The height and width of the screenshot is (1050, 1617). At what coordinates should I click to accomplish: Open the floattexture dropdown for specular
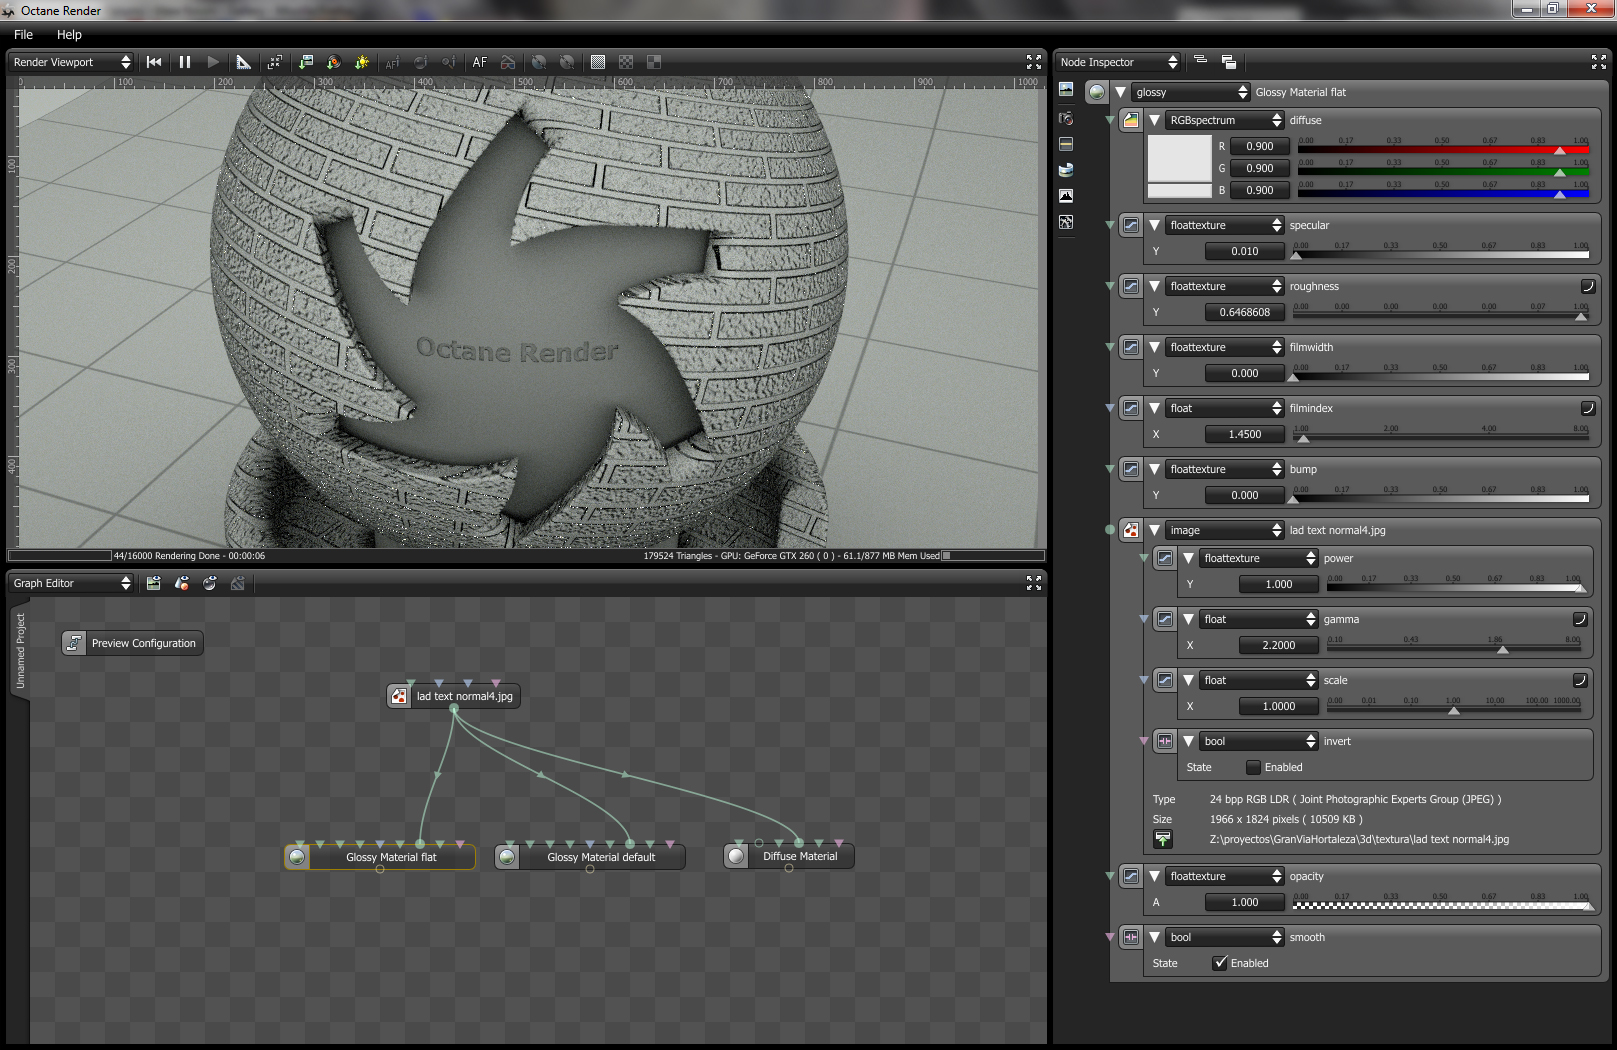(1225, 225)
